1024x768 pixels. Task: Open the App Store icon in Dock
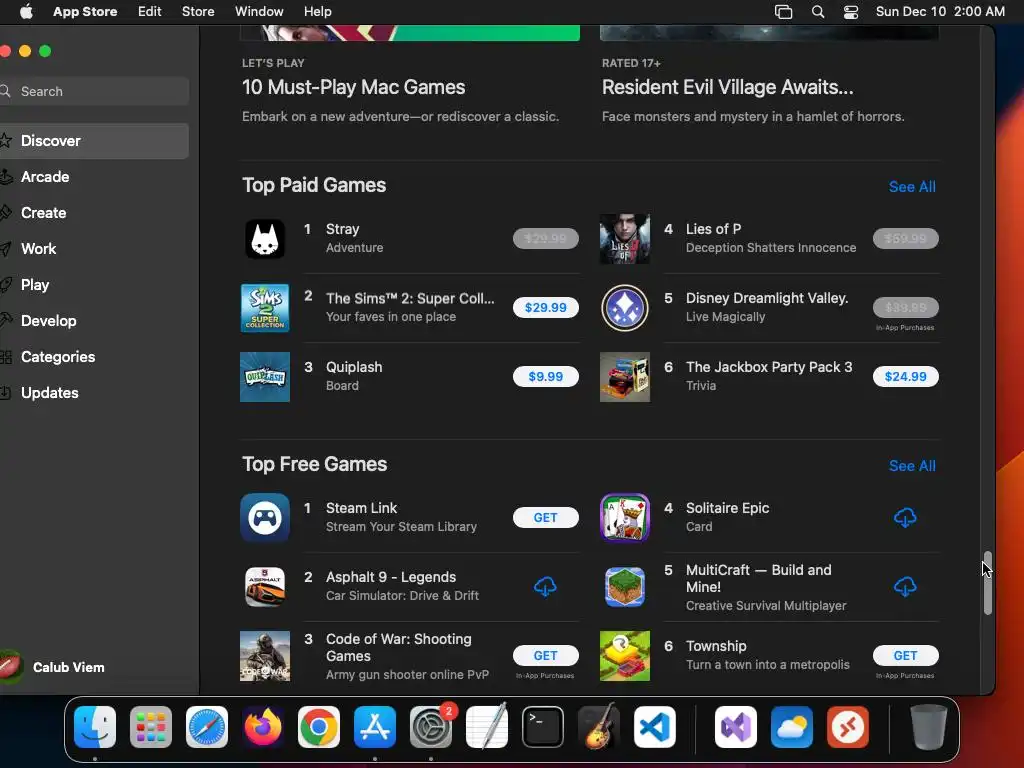(375, 727)
